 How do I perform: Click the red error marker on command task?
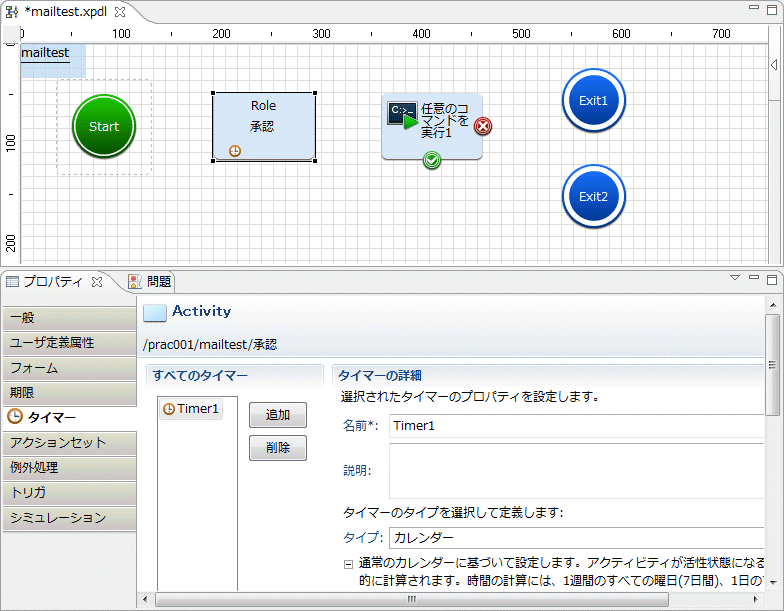pos(482,126)
